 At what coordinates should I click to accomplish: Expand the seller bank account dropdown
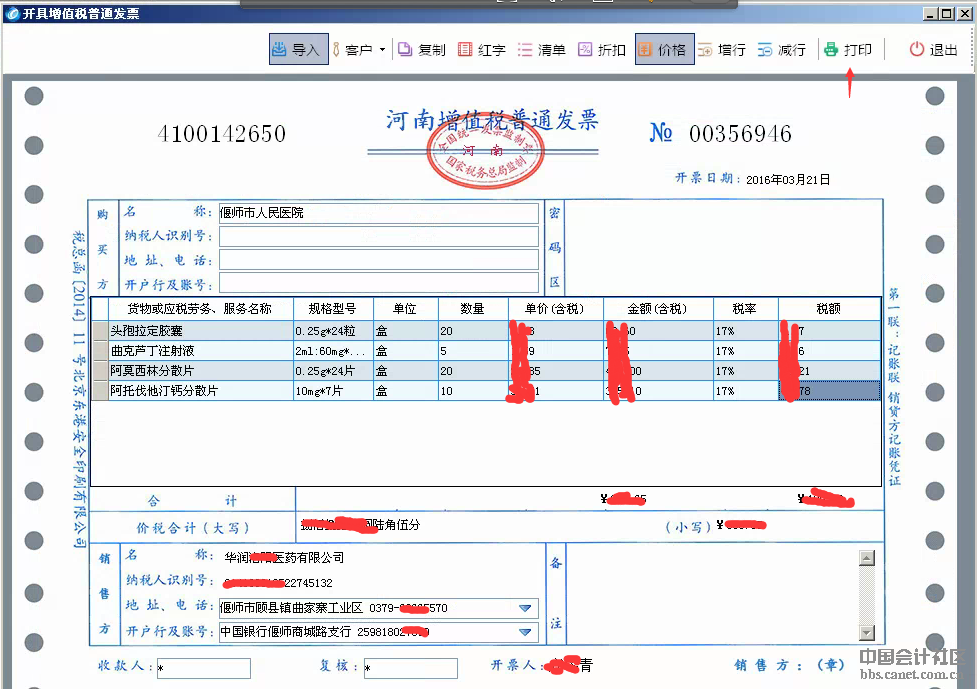coord(525,632)
